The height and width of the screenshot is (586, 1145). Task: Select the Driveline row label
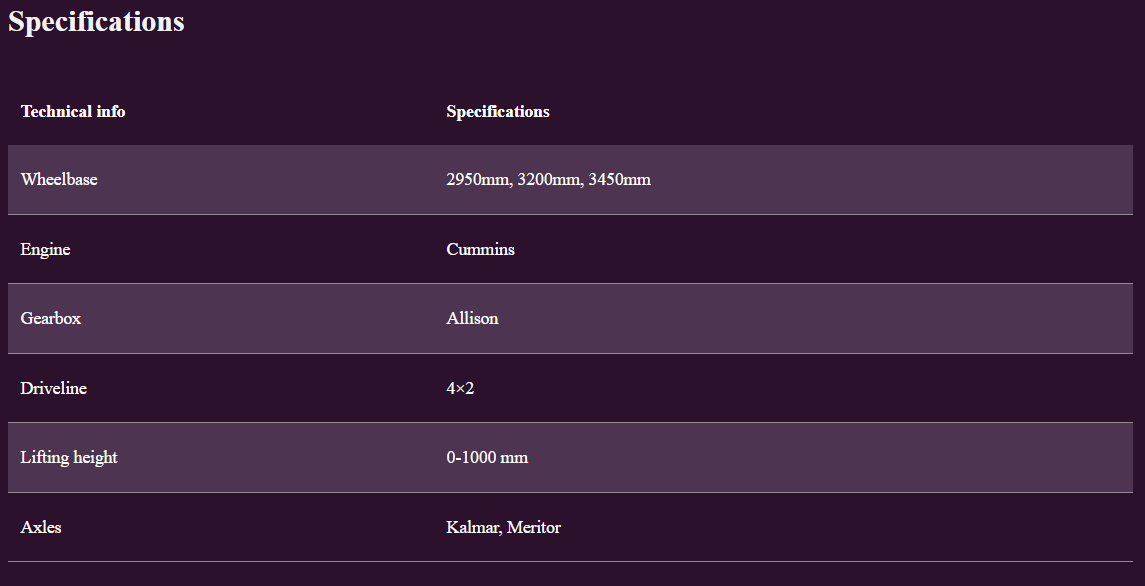tap(53, 388)
